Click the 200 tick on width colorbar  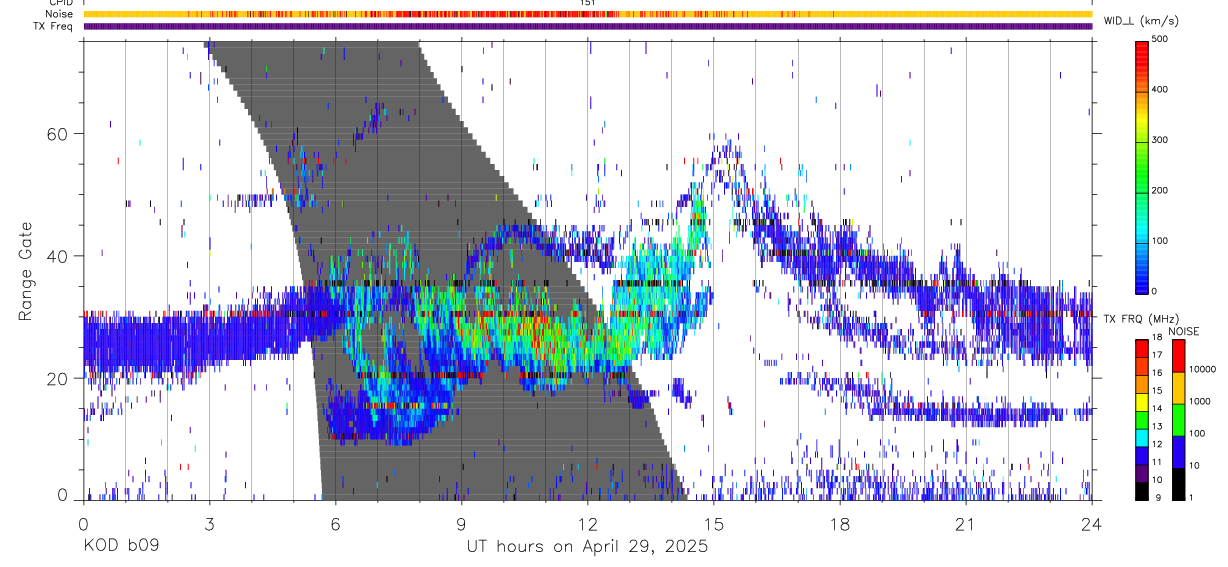(x=1162, y=190)
